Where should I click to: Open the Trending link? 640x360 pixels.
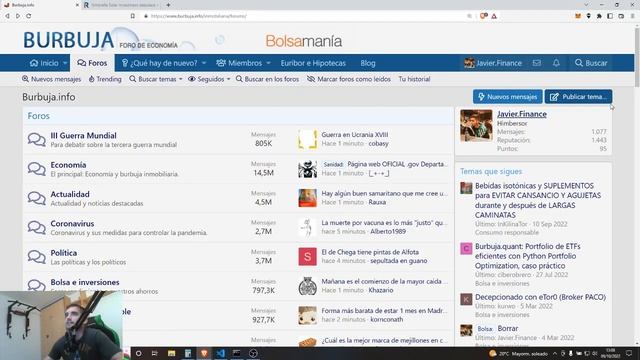pos(105,79)
